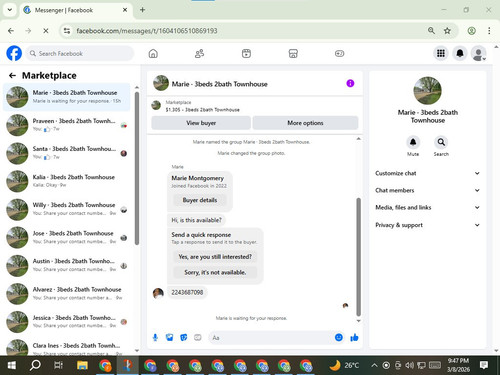Click the message thread scrollbar
The image size is (500, 375).
click(x=359, y=257)
